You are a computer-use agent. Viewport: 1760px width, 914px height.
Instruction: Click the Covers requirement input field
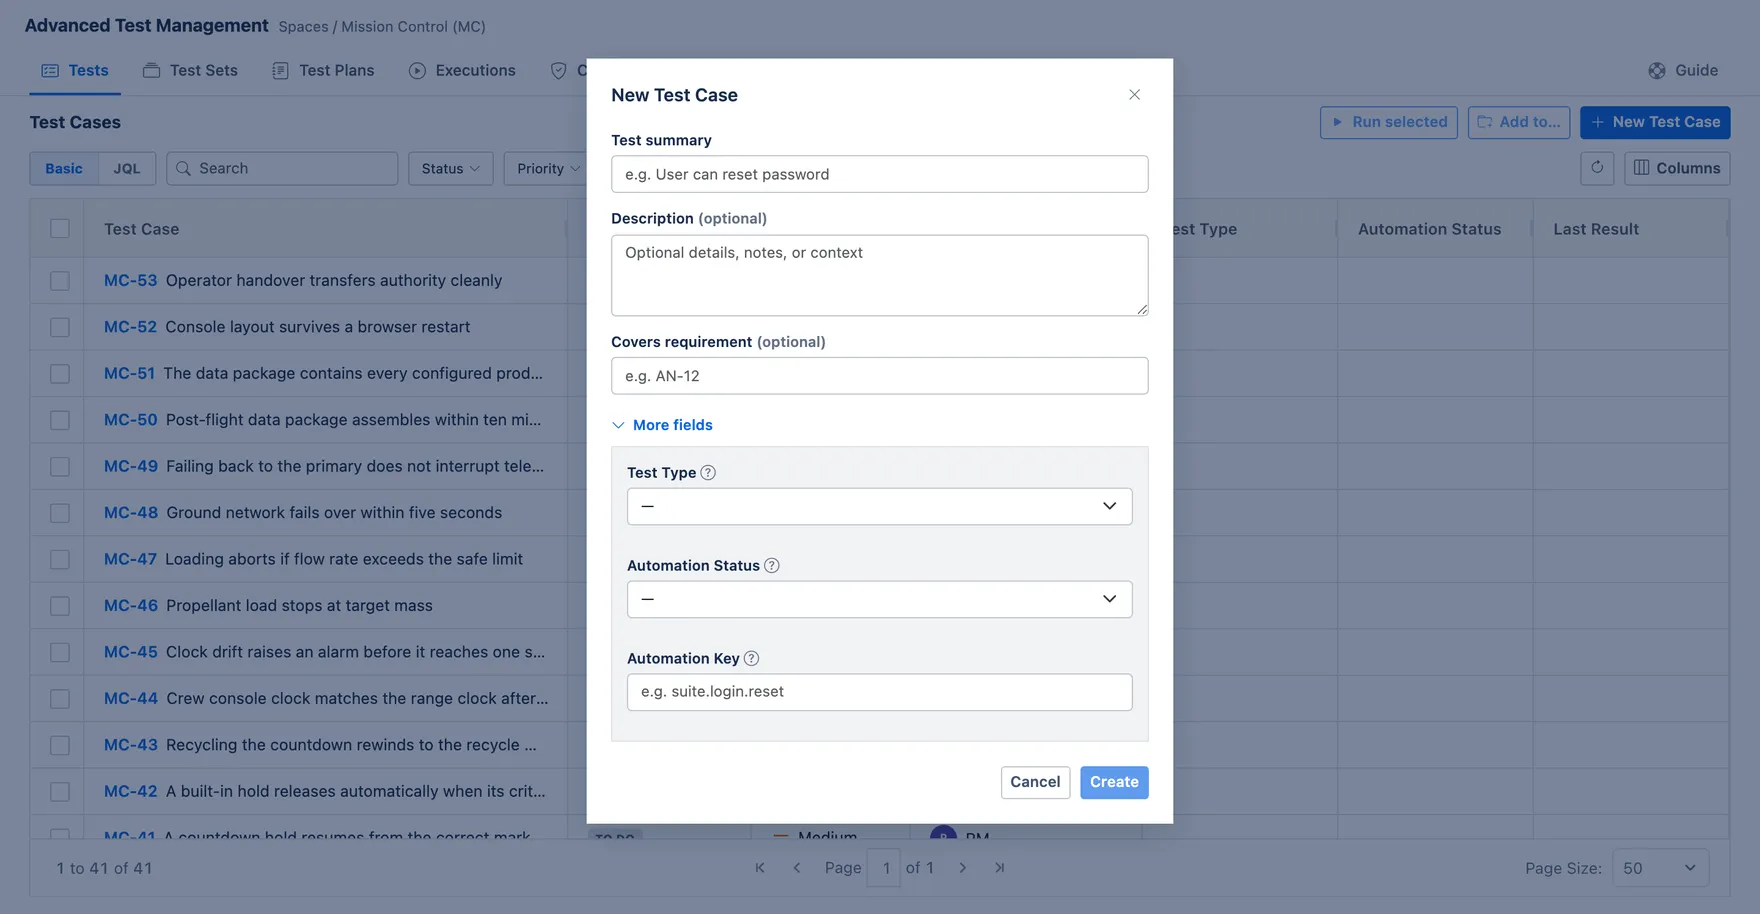880,376
